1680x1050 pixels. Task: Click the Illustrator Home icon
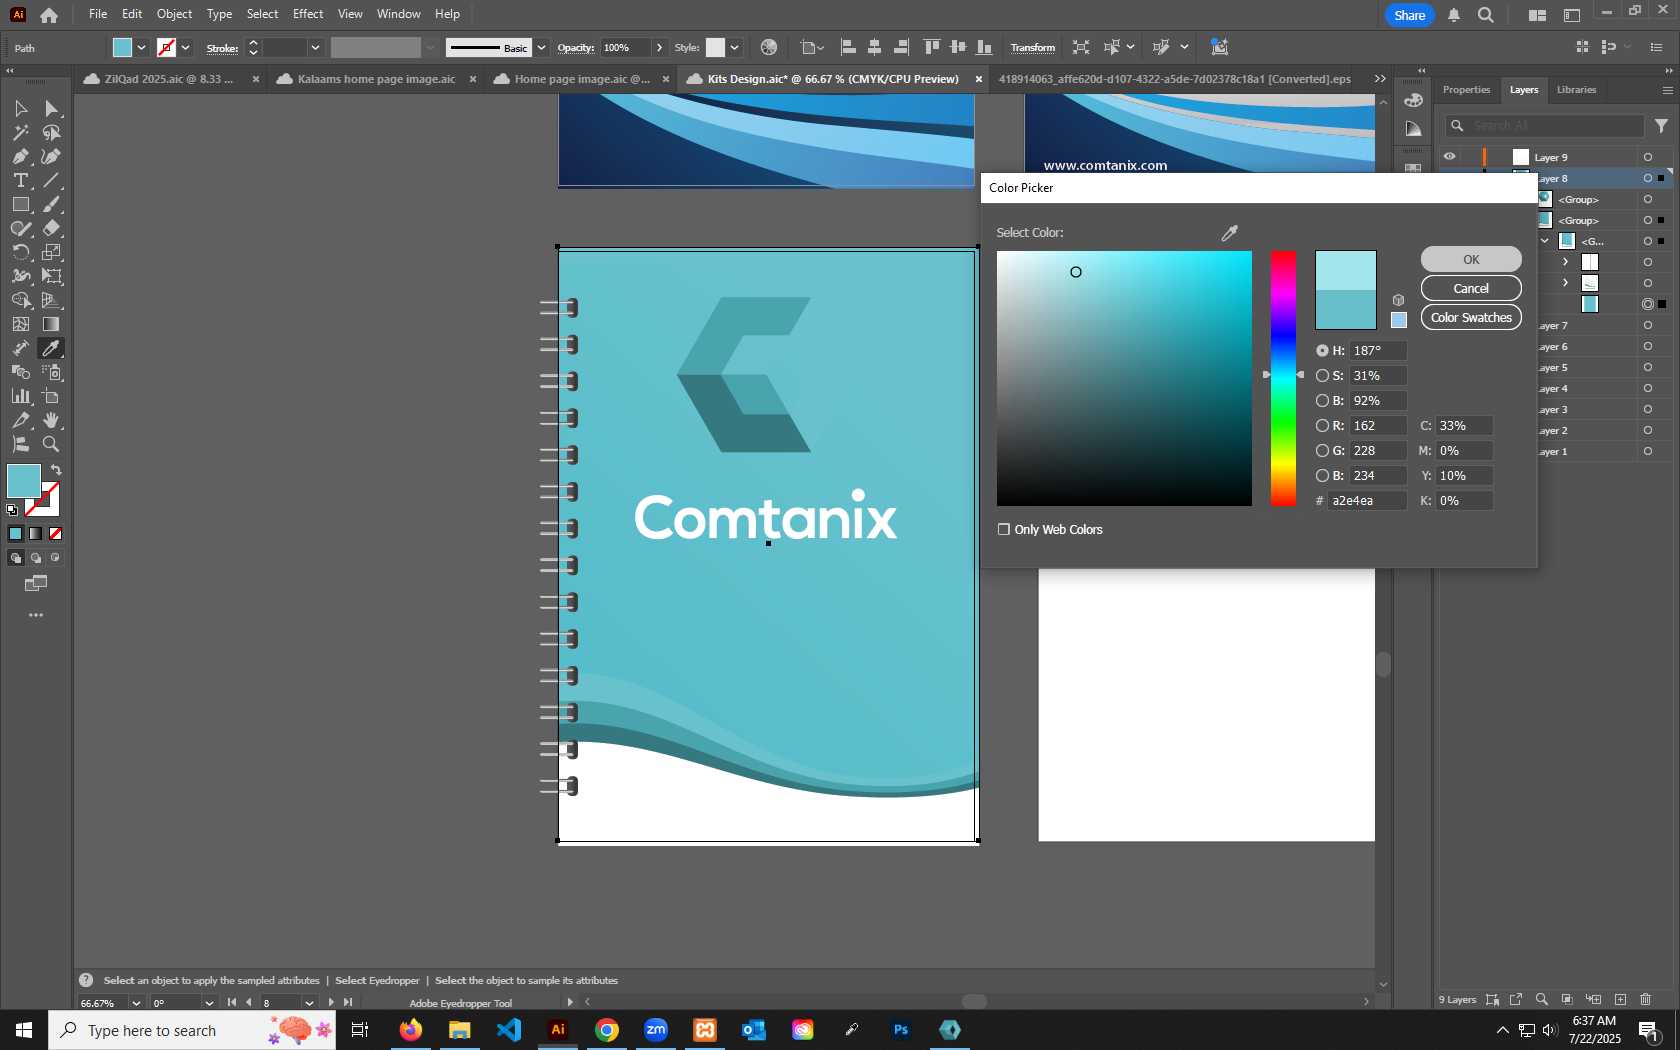[49, 15]
